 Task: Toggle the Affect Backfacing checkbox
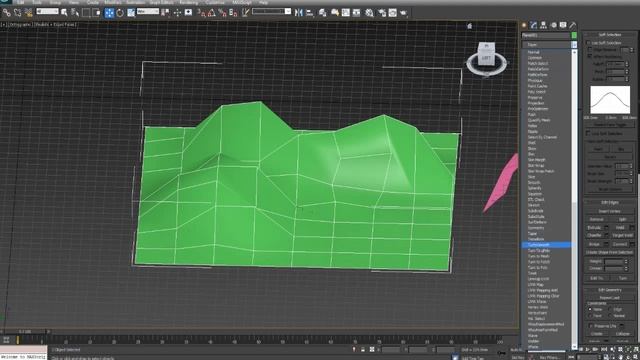tap(589, 56)
